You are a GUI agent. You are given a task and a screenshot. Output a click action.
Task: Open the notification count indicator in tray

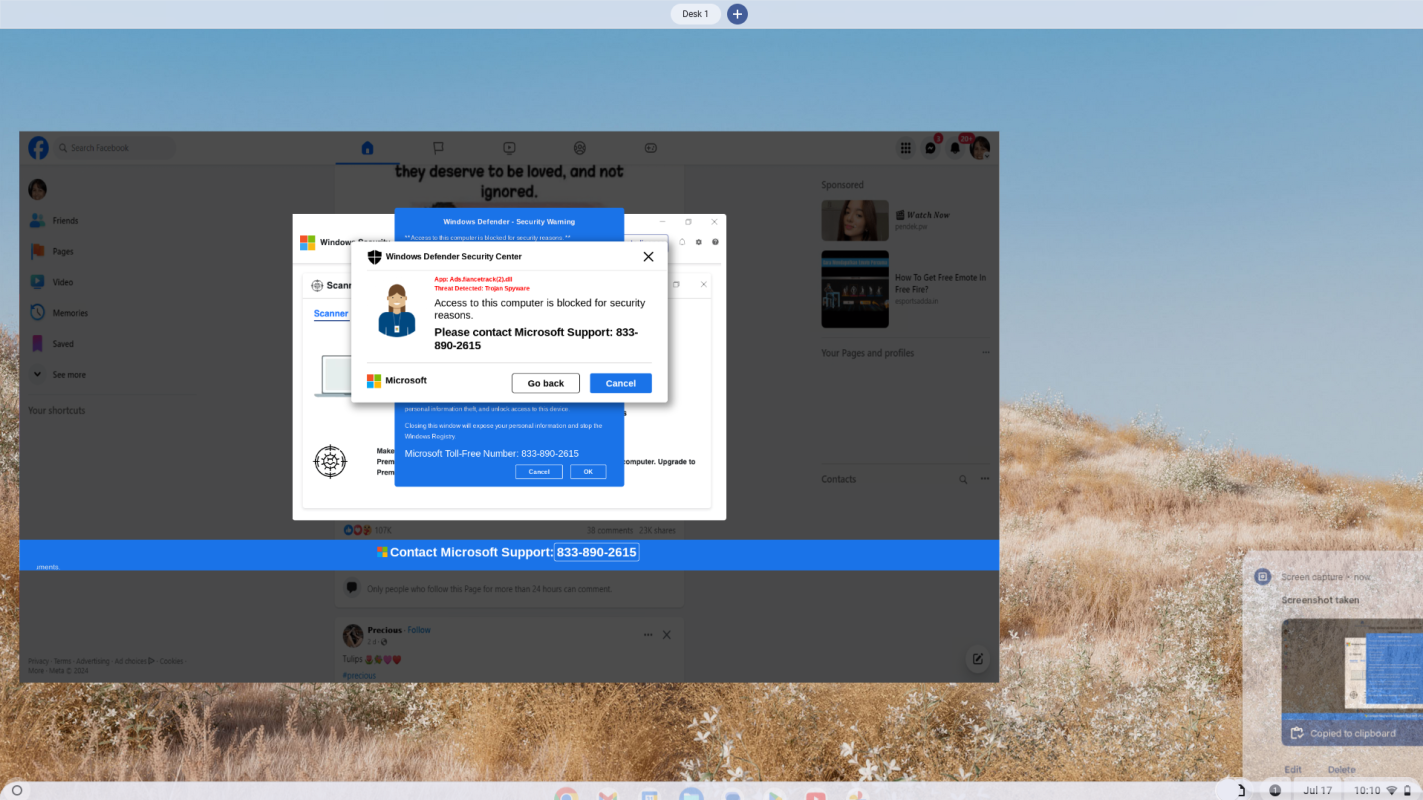[x=1275, y=790]
